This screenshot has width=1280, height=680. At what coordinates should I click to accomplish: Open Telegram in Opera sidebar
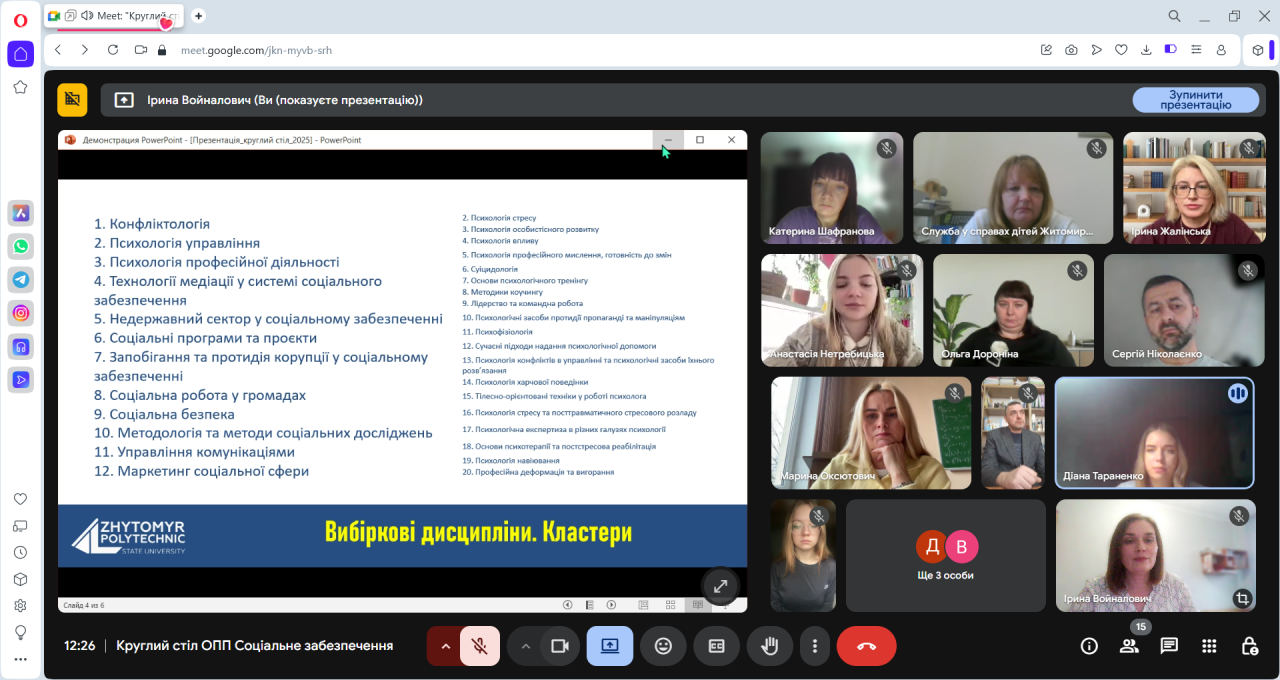pos(20,279)
